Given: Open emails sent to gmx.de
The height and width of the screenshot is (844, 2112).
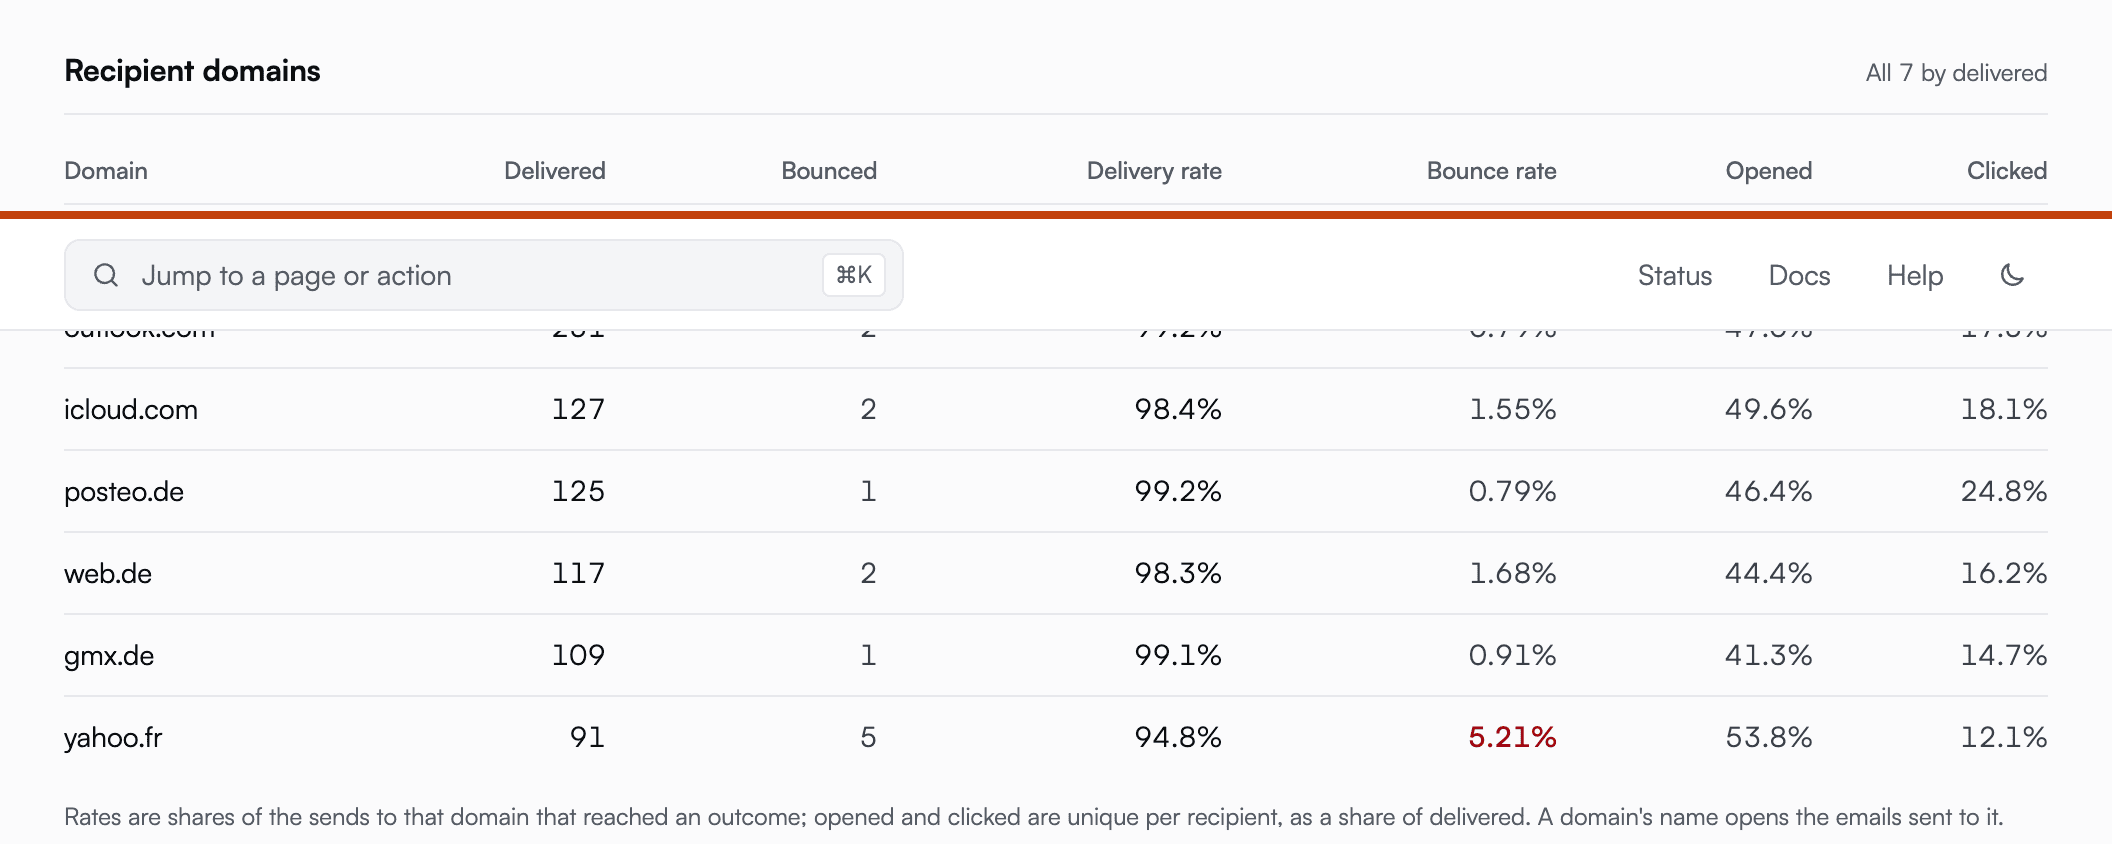Looking at the screenshot, I should [109, 655].
